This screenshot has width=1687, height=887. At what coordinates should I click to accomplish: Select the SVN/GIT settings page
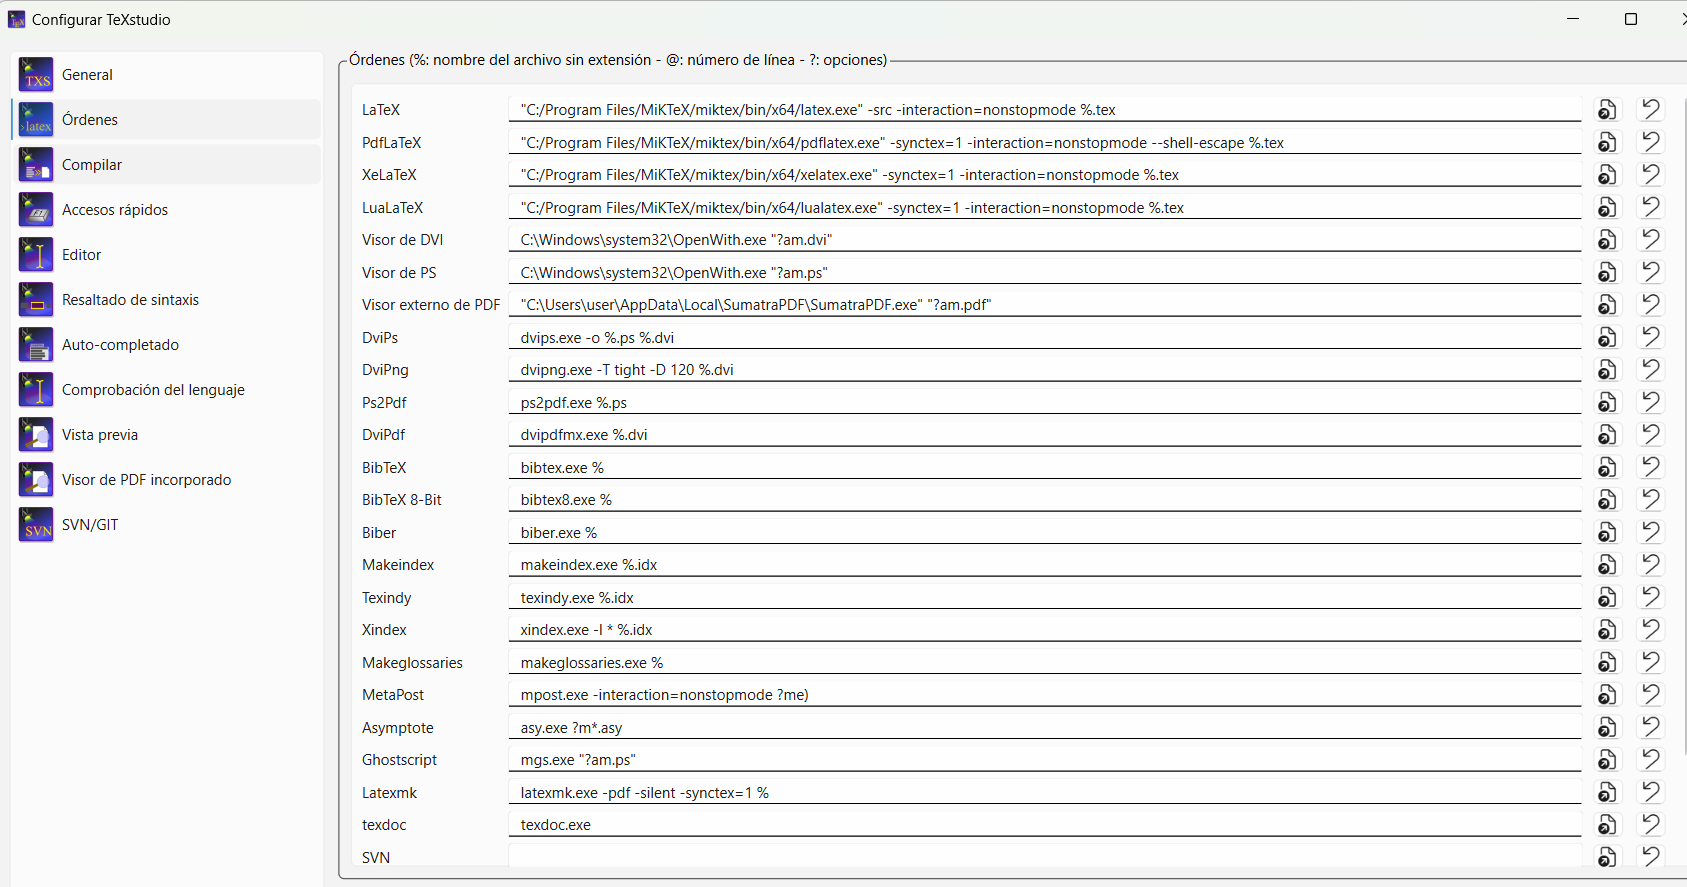tap(166, 525)
